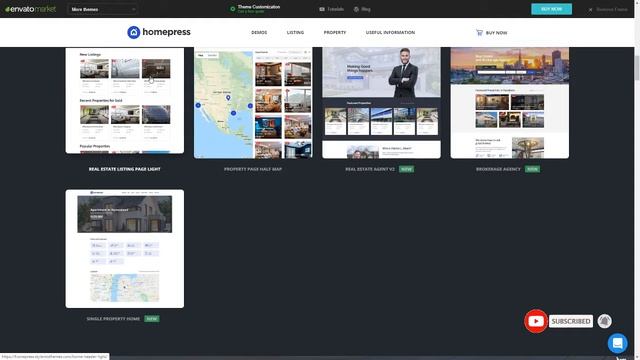Viewport: 640px width, 360px height.
Task: Click the Blog link in top bar
Action: [362, 9]
